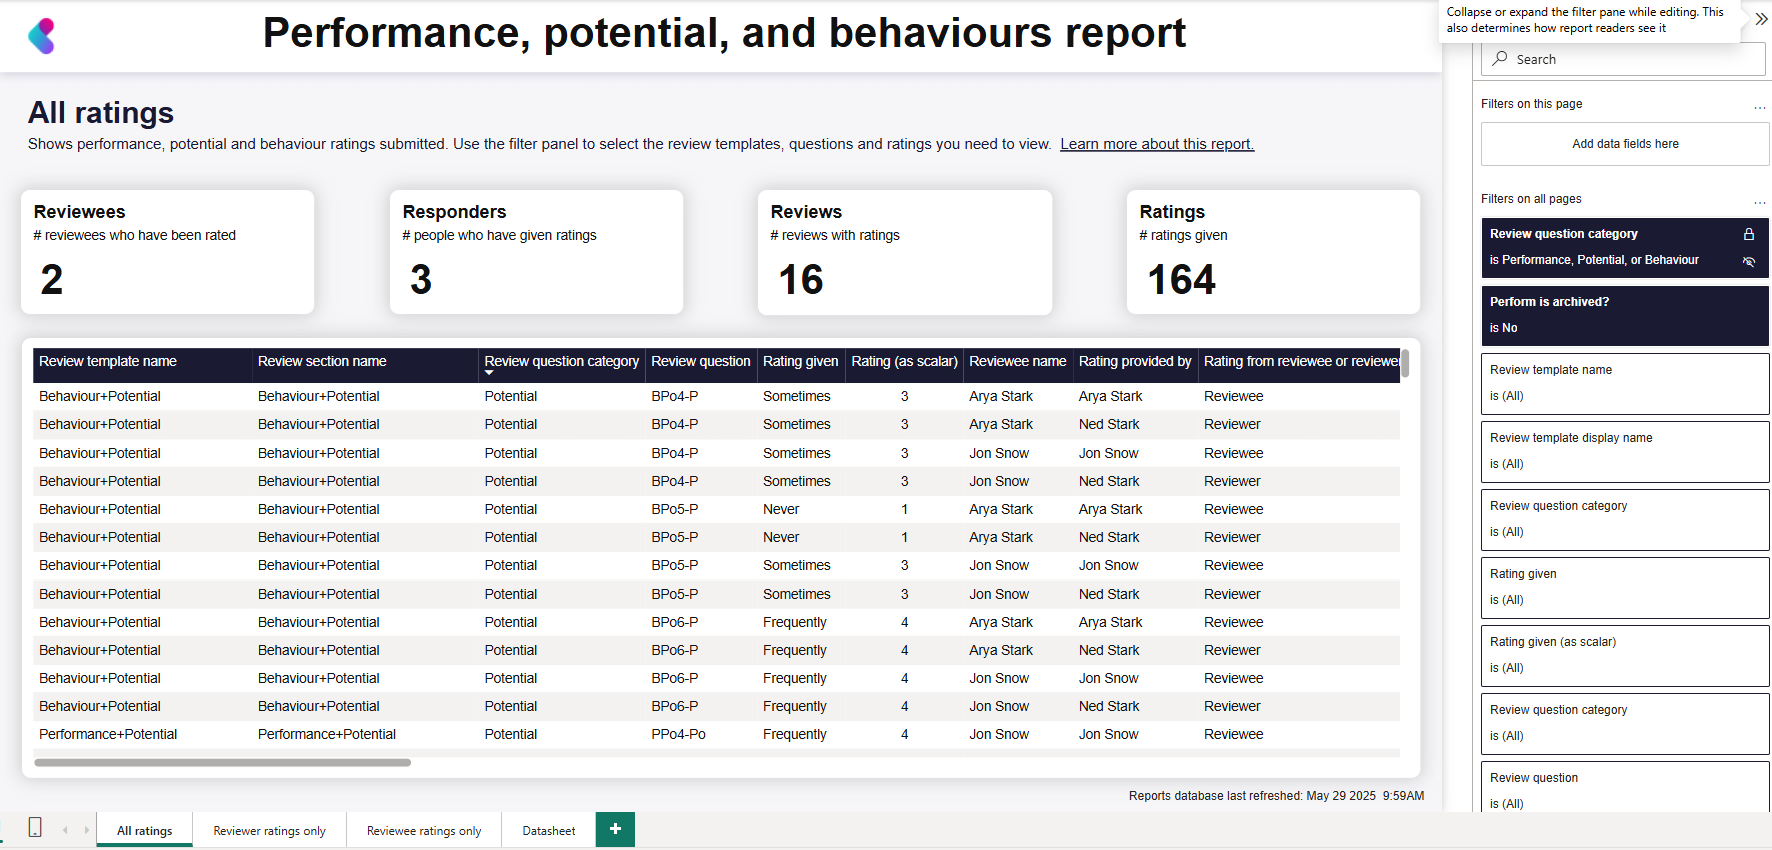Click sort arrow under Review question category header
The image size is (1772, 850).
[489, 373]
